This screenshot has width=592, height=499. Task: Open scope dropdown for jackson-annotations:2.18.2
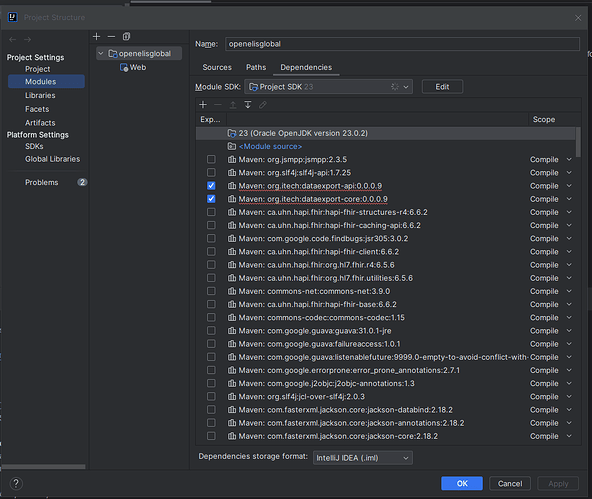pos(569,423)
